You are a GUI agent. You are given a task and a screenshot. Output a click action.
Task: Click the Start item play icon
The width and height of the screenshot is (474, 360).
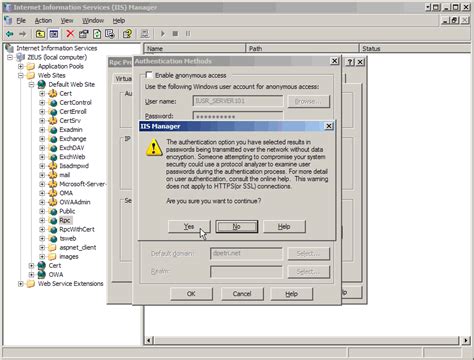pyautogui.click(x=163, y=34)
